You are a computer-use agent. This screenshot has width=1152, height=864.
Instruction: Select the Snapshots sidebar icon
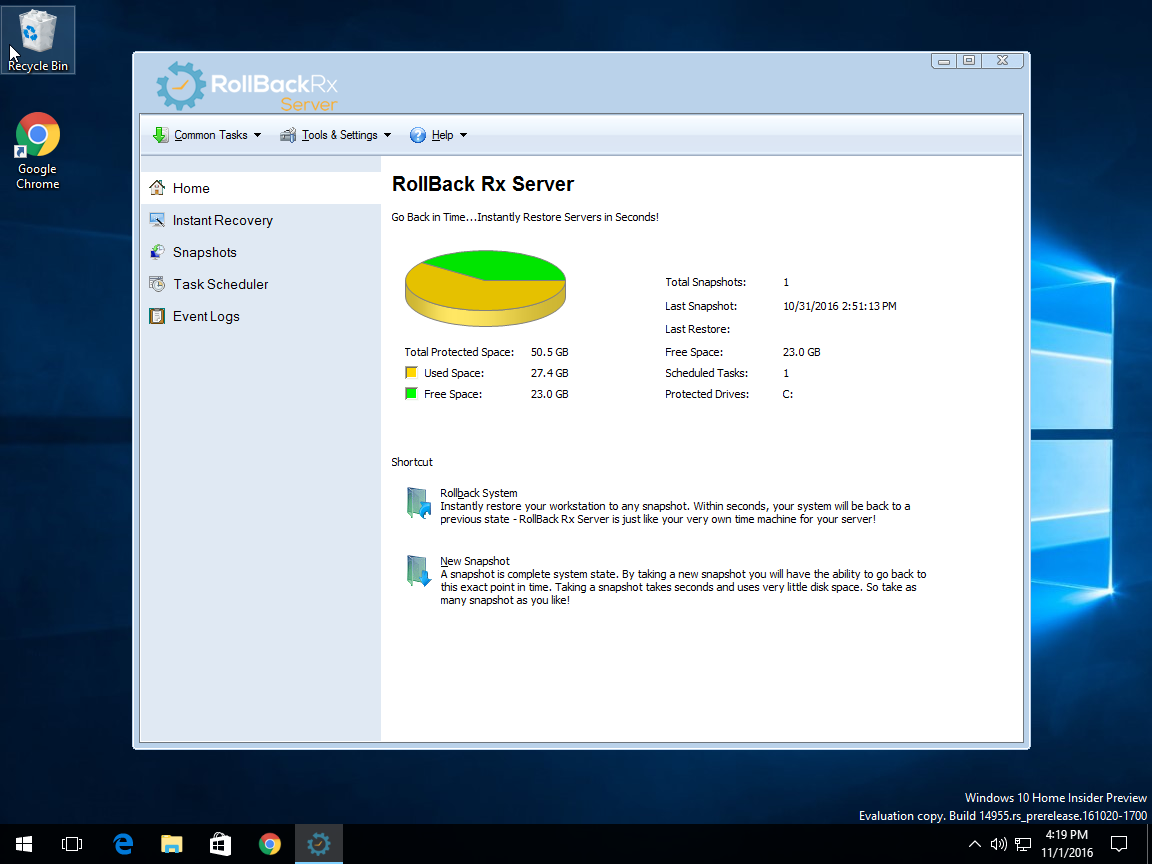point(157,252)
